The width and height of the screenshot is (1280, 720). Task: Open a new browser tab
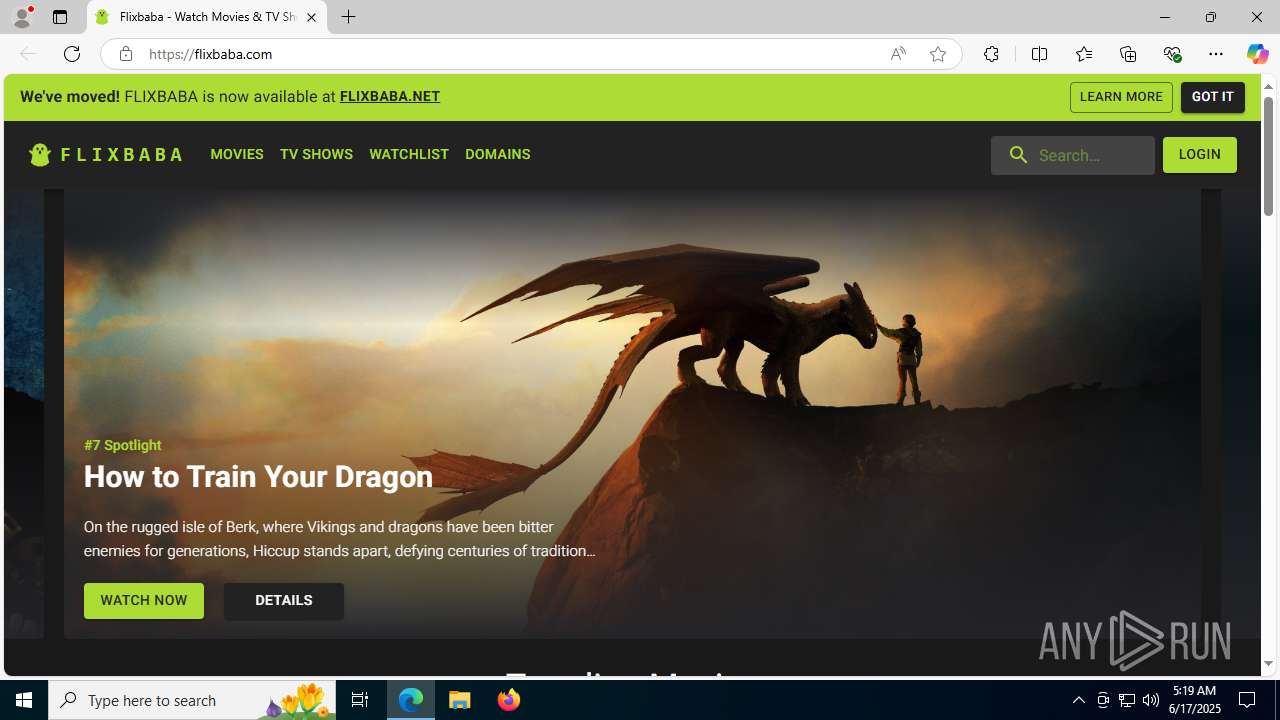(348, 17)
